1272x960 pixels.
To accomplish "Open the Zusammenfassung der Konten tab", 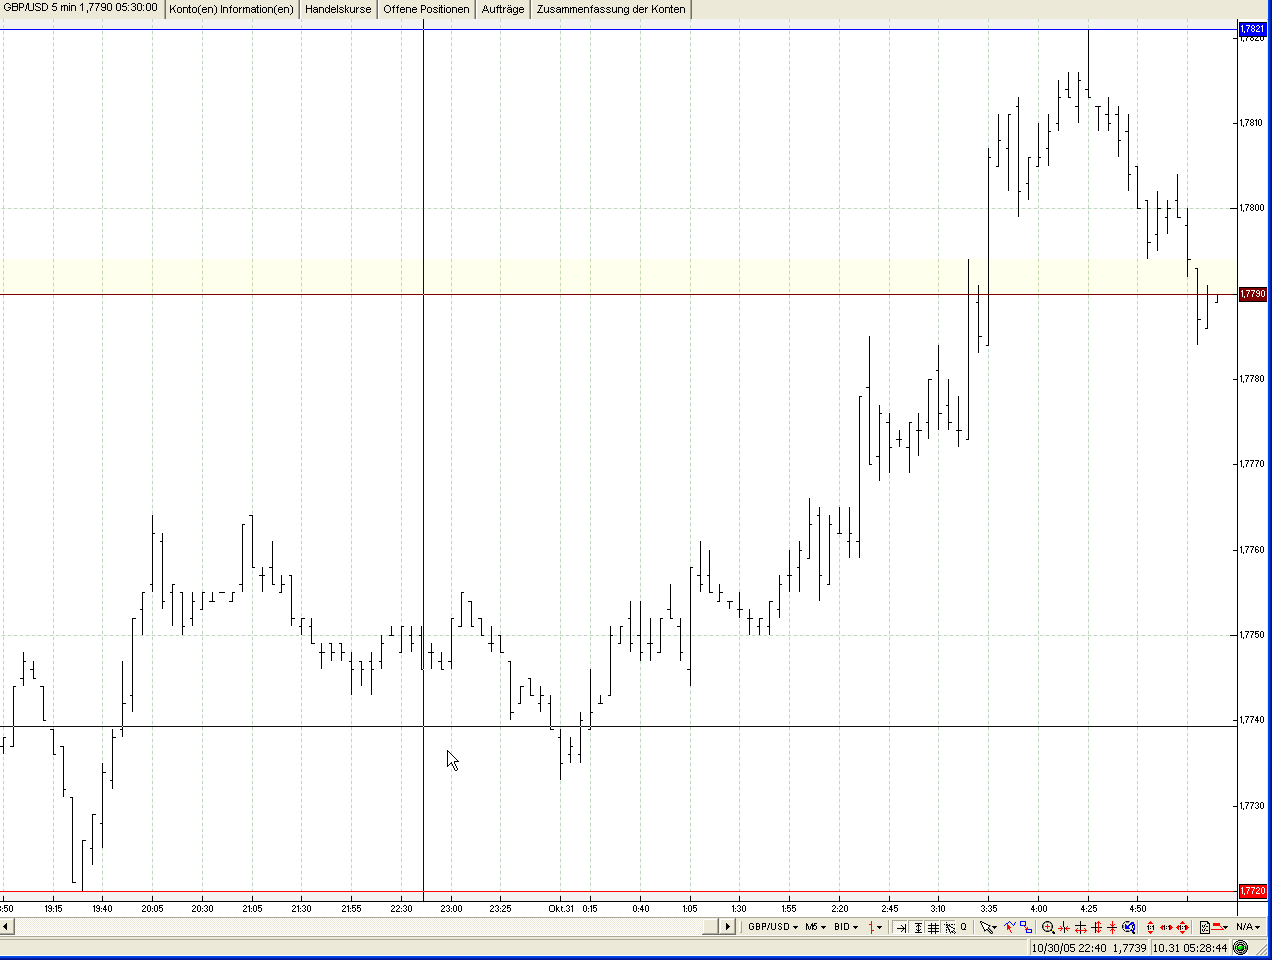I will pyautogui.click(x=611, y=9).
